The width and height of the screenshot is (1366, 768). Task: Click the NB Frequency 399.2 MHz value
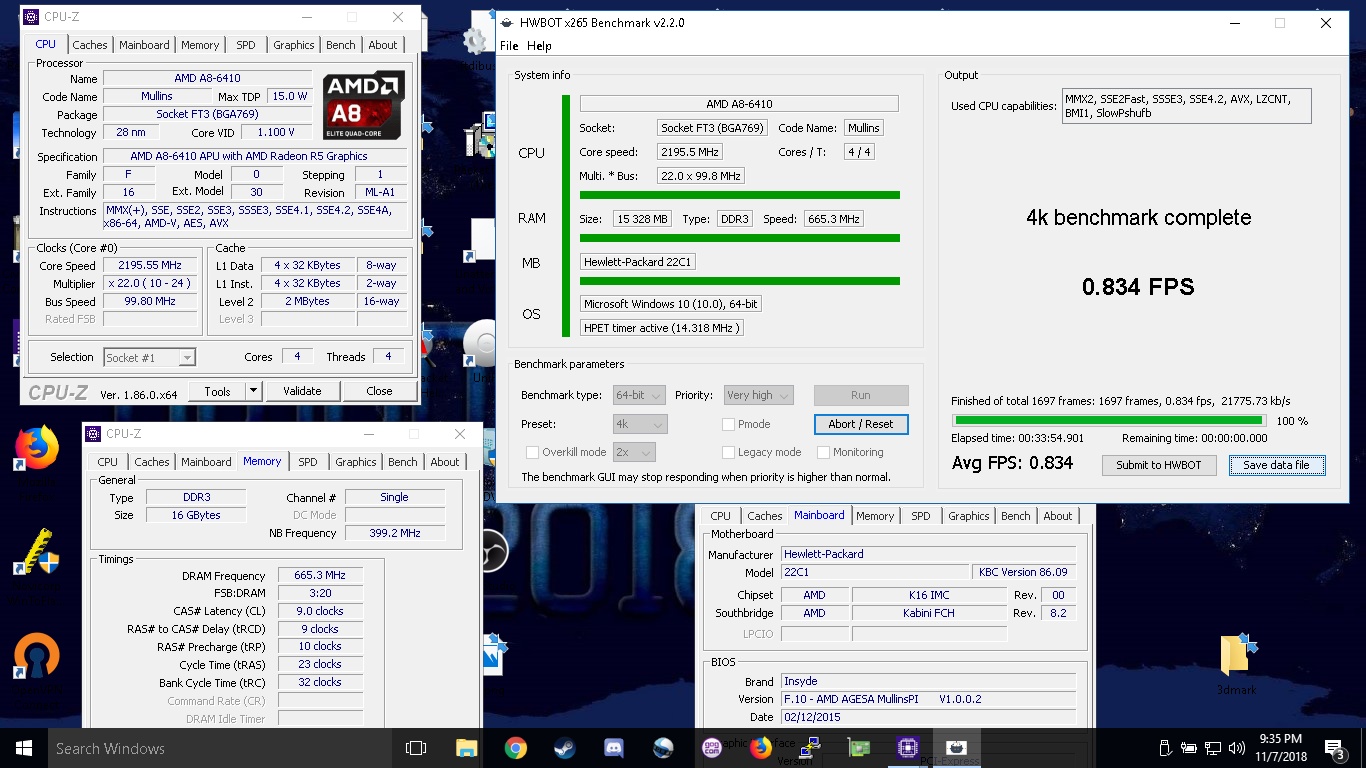395,533
